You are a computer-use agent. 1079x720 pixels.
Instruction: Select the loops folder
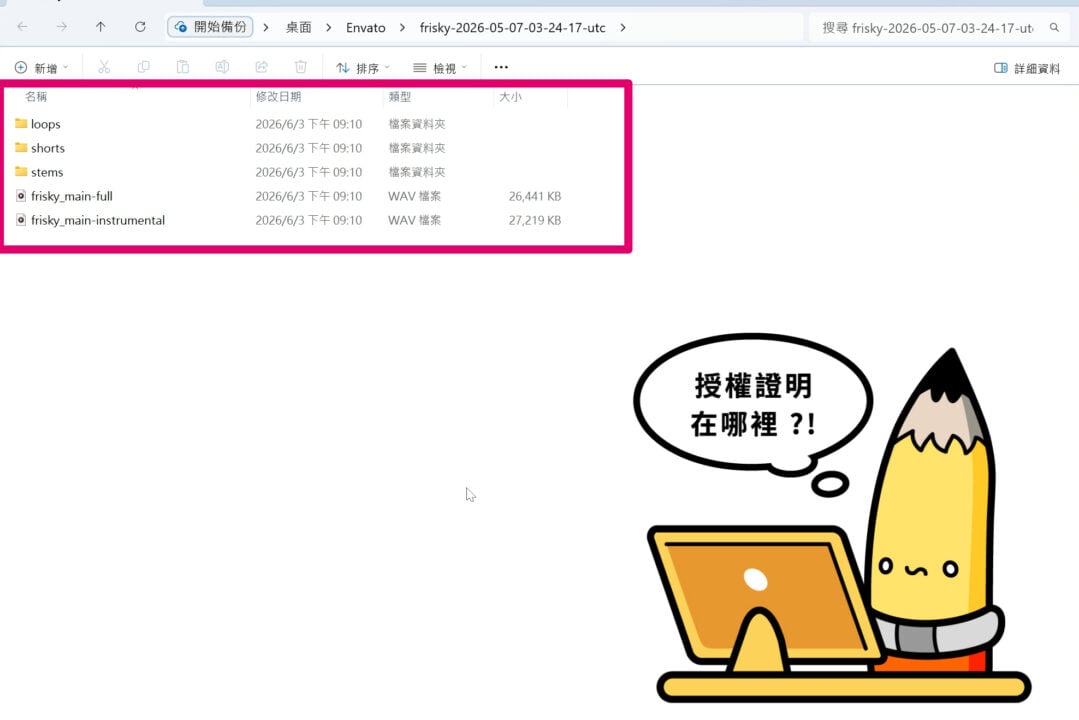[45, 124]
